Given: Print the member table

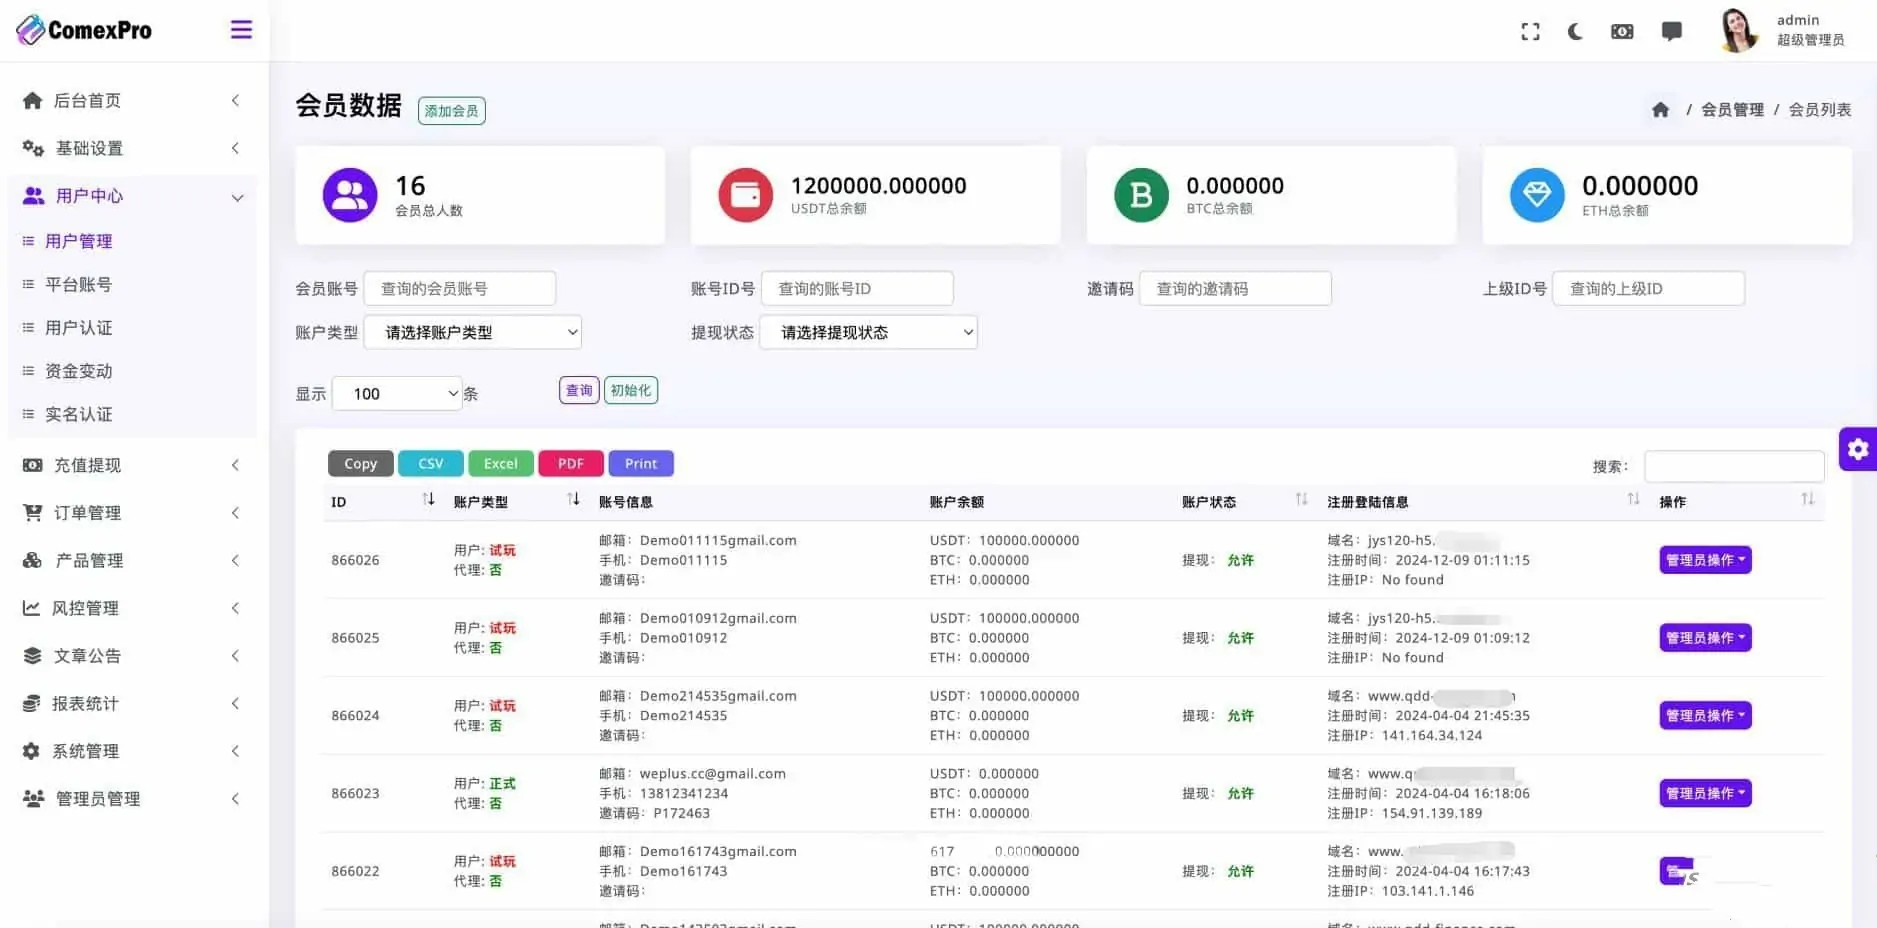Looking at the screenshot, I should 641,464.
